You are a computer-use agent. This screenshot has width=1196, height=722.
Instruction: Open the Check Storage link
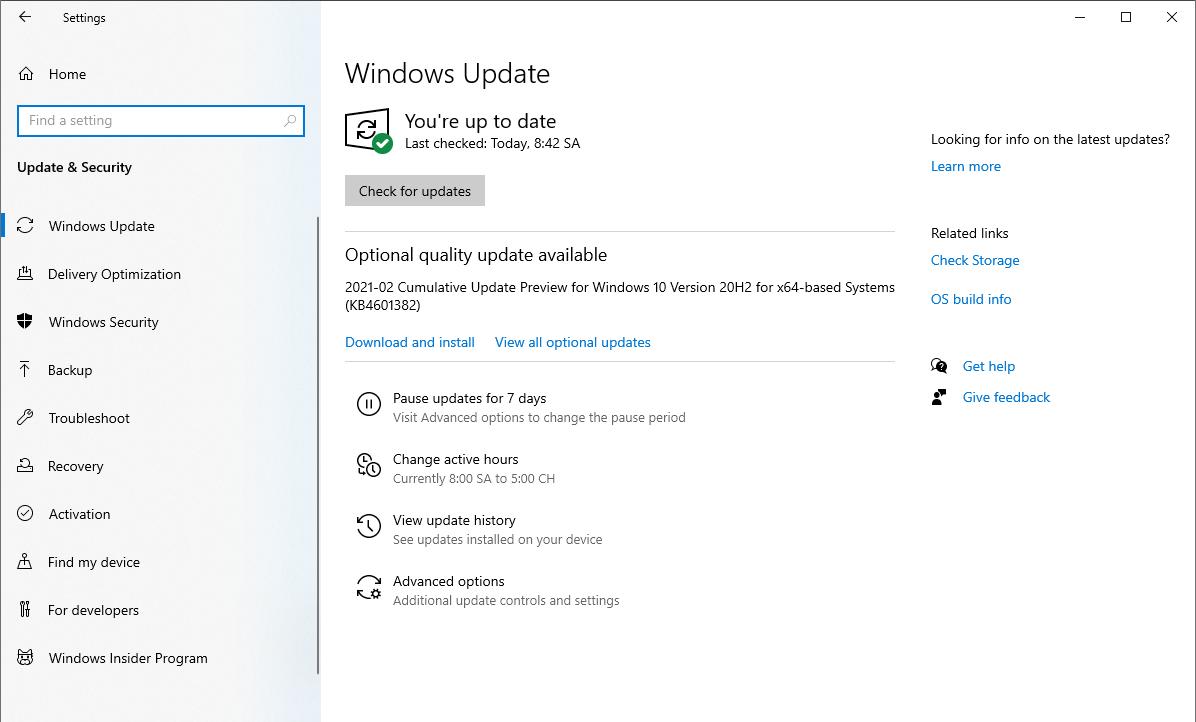[x=975, y=260]
